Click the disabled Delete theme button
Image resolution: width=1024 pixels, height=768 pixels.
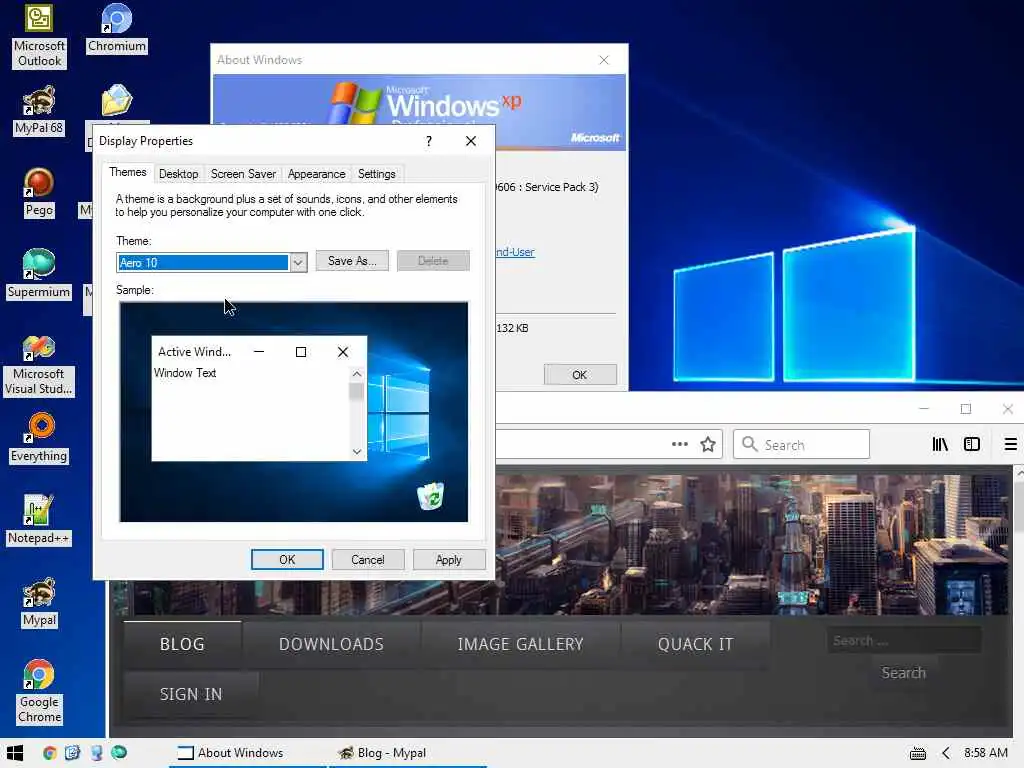(x=433, y=261)
